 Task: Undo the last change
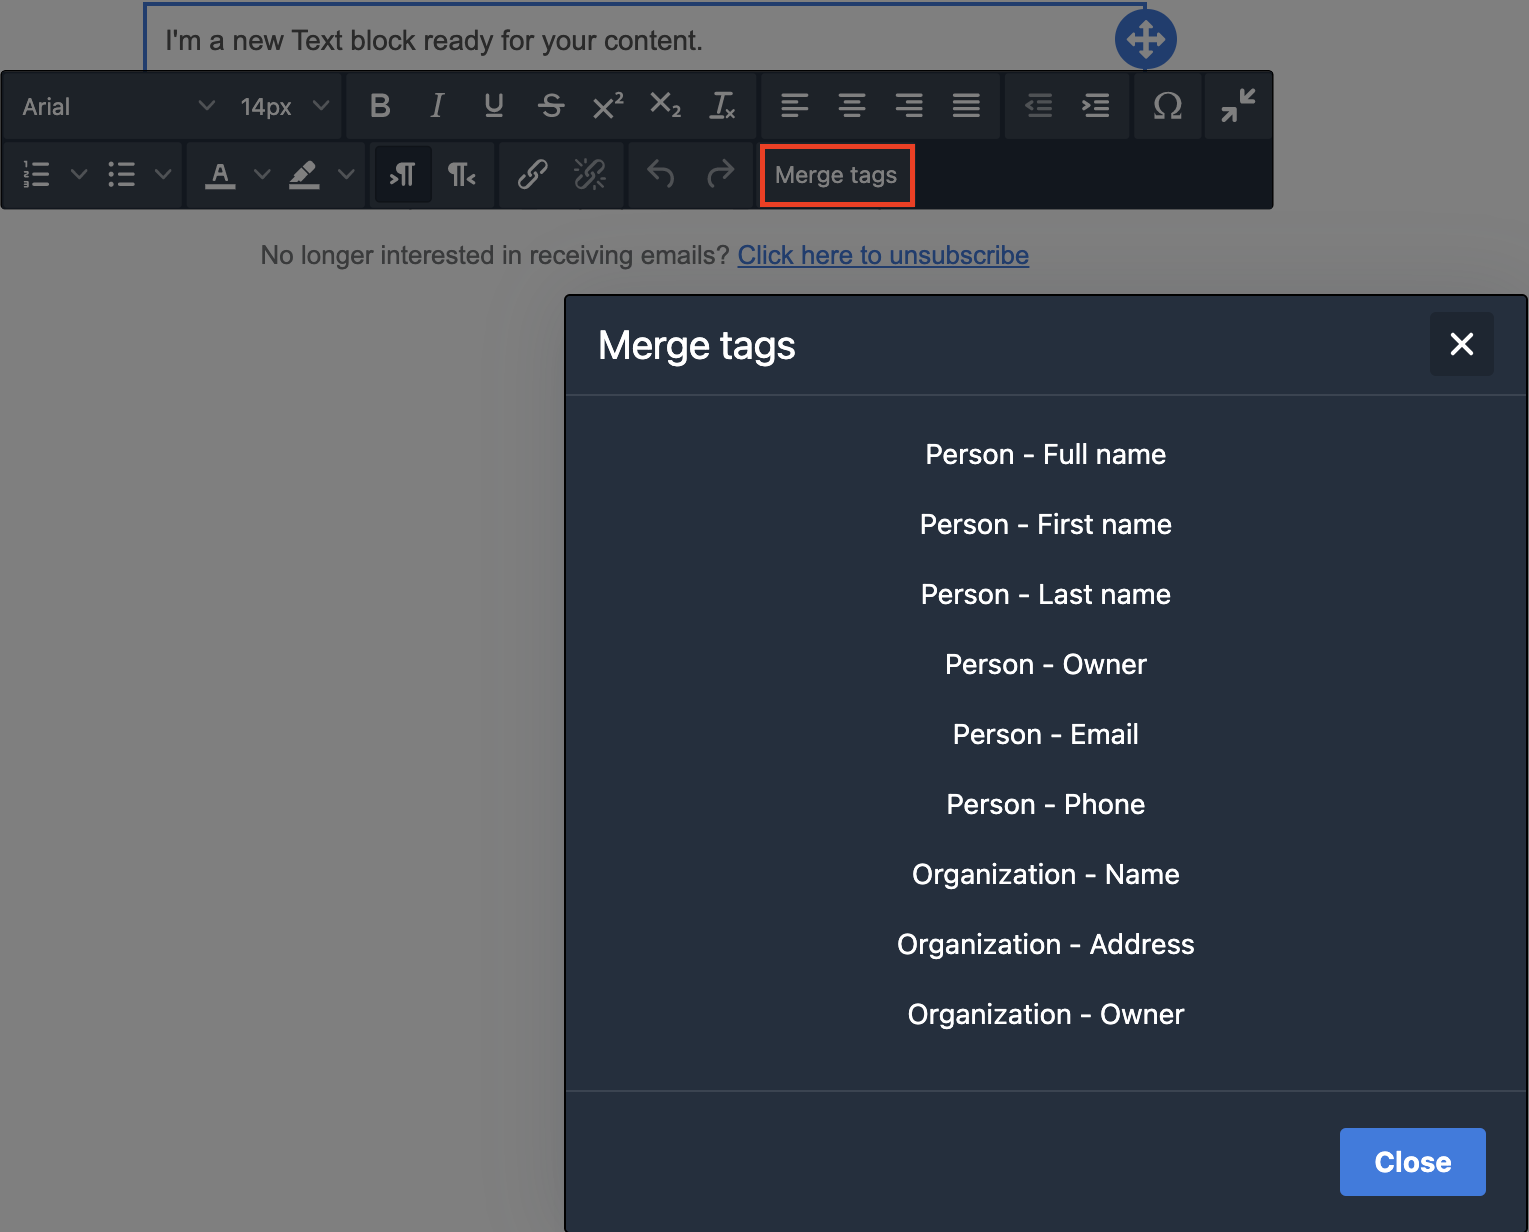coord(661,175)
